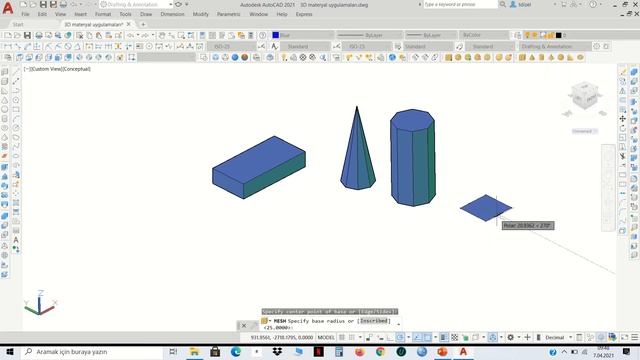Screen dimensions: 640x360
Task: Select the Mesh Torus primitive icon
Action: [580, 58]
